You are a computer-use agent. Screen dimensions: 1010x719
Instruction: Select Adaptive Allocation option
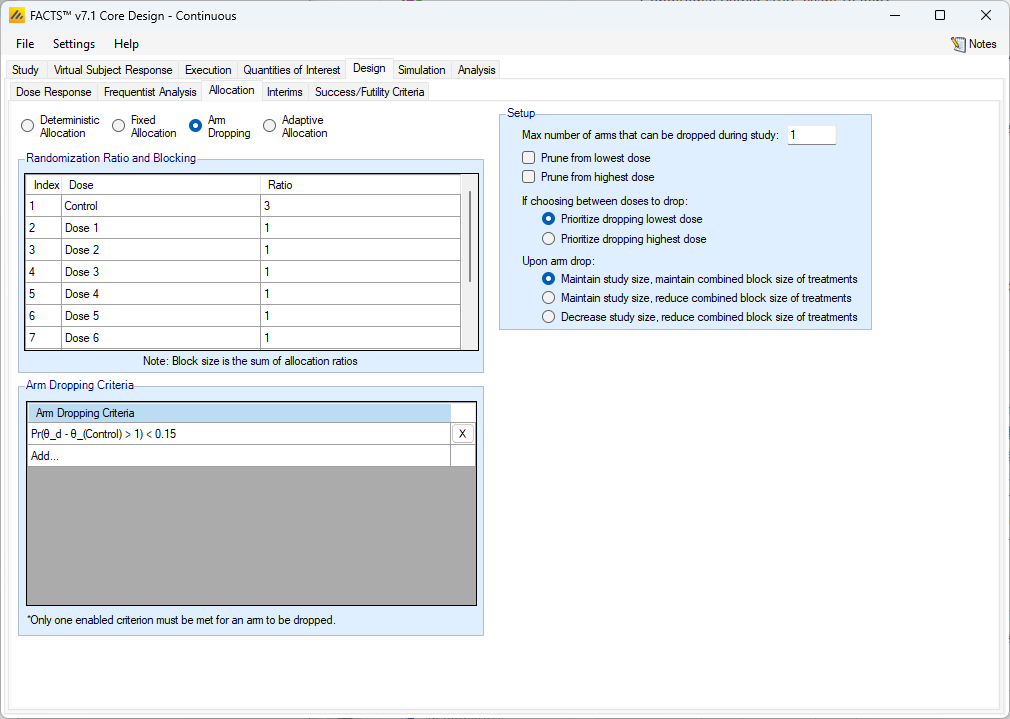[270, 126]
